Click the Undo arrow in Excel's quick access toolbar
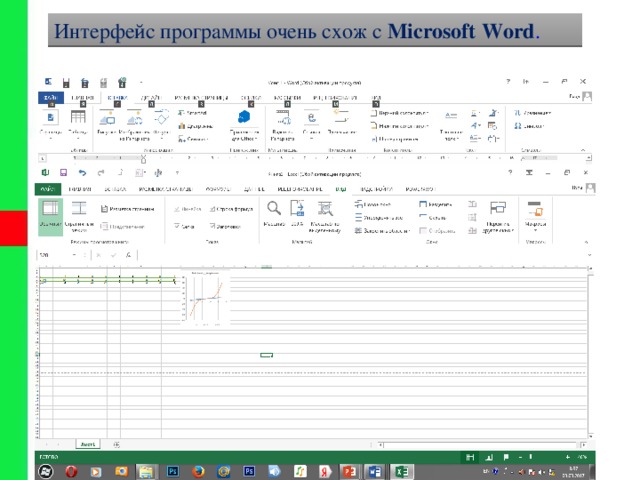 point(82,173)
